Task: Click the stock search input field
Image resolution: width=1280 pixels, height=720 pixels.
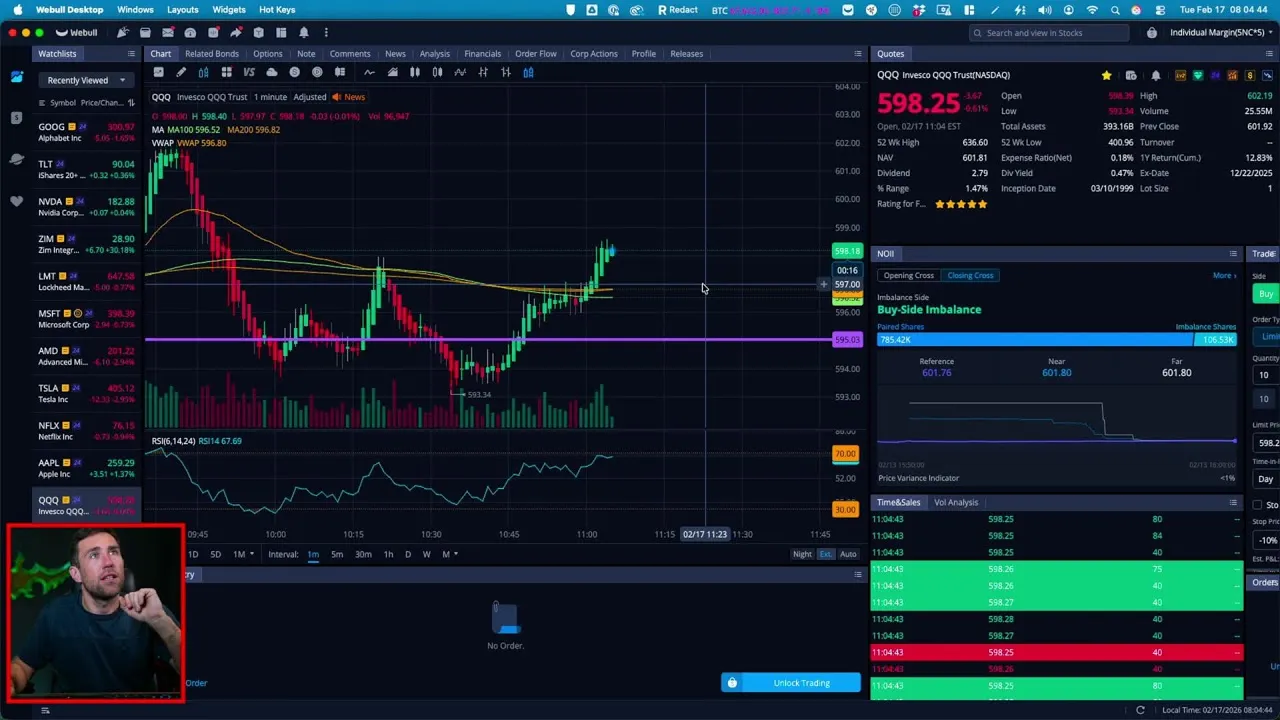Action: [1050, 33]
